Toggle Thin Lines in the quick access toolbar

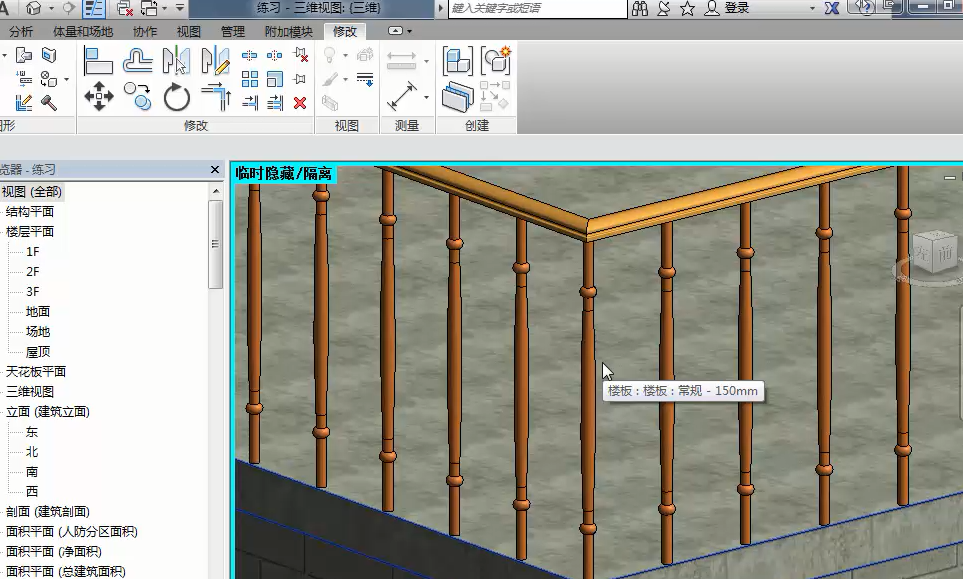click(x=93, y=9)
